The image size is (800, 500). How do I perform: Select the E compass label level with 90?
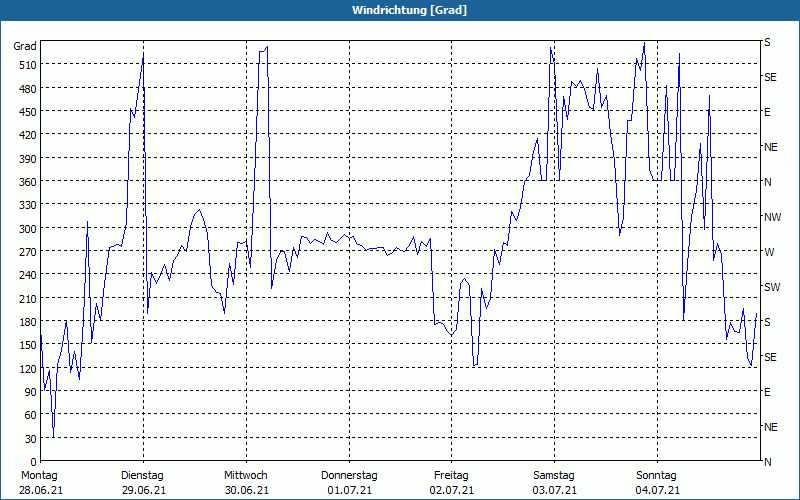pyautogui.click(x=767, y=392)
